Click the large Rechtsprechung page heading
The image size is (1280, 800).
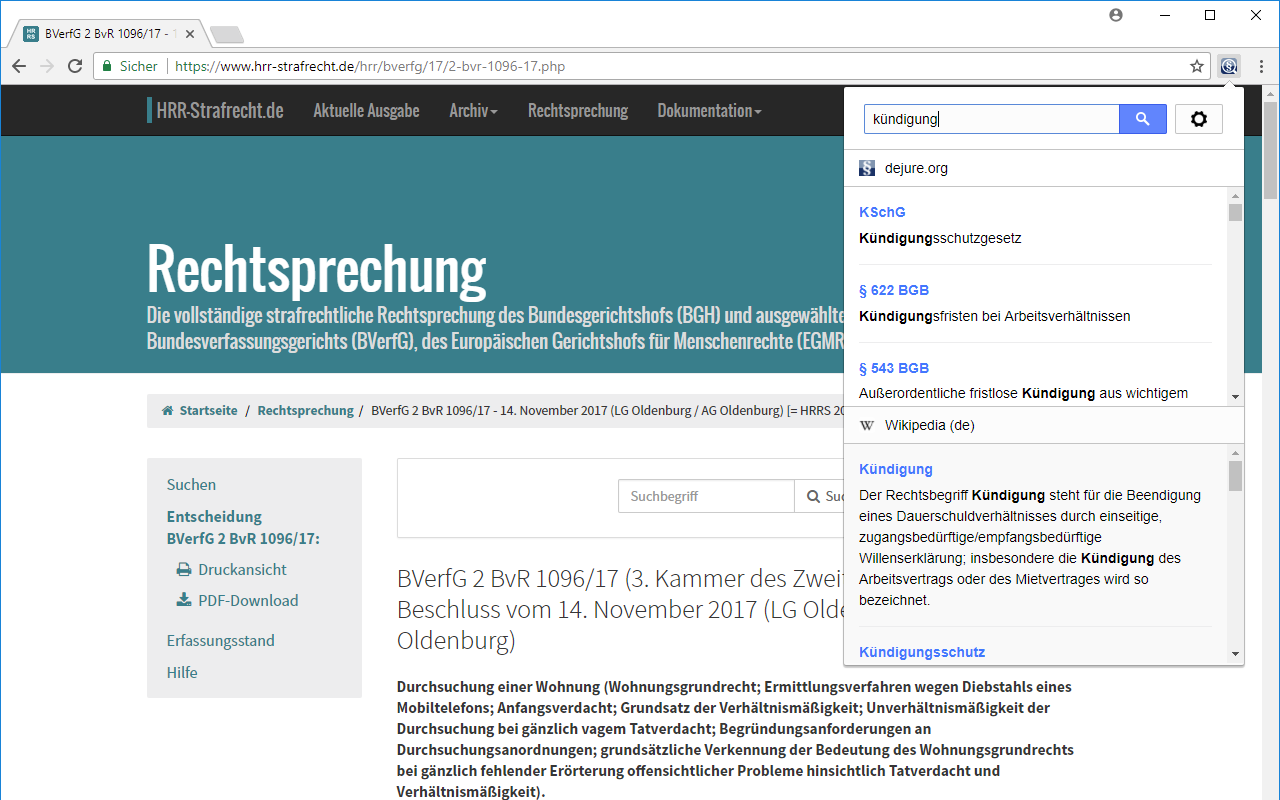click(x=316, y=269)
